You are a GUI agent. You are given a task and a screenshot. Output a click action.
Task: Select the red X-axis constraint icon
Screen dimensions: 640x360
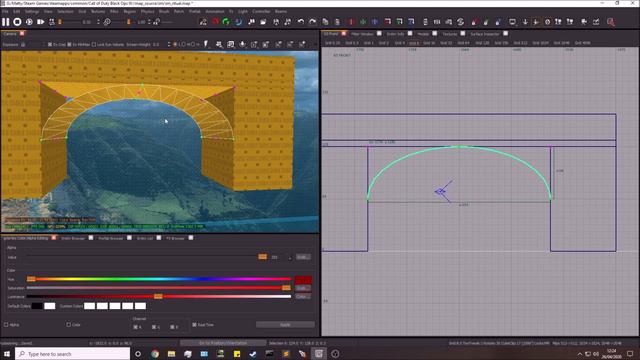(351, 22)
